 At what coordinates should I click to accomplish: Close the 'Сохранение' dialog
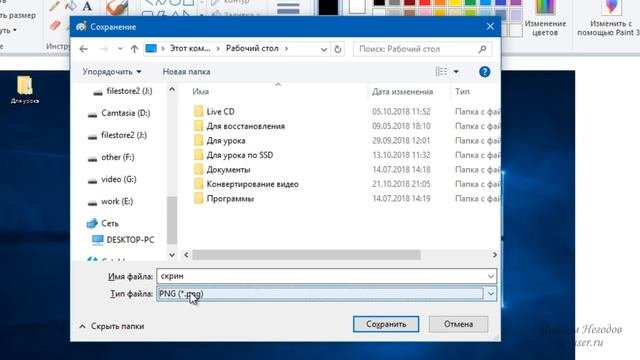[490, 27]
